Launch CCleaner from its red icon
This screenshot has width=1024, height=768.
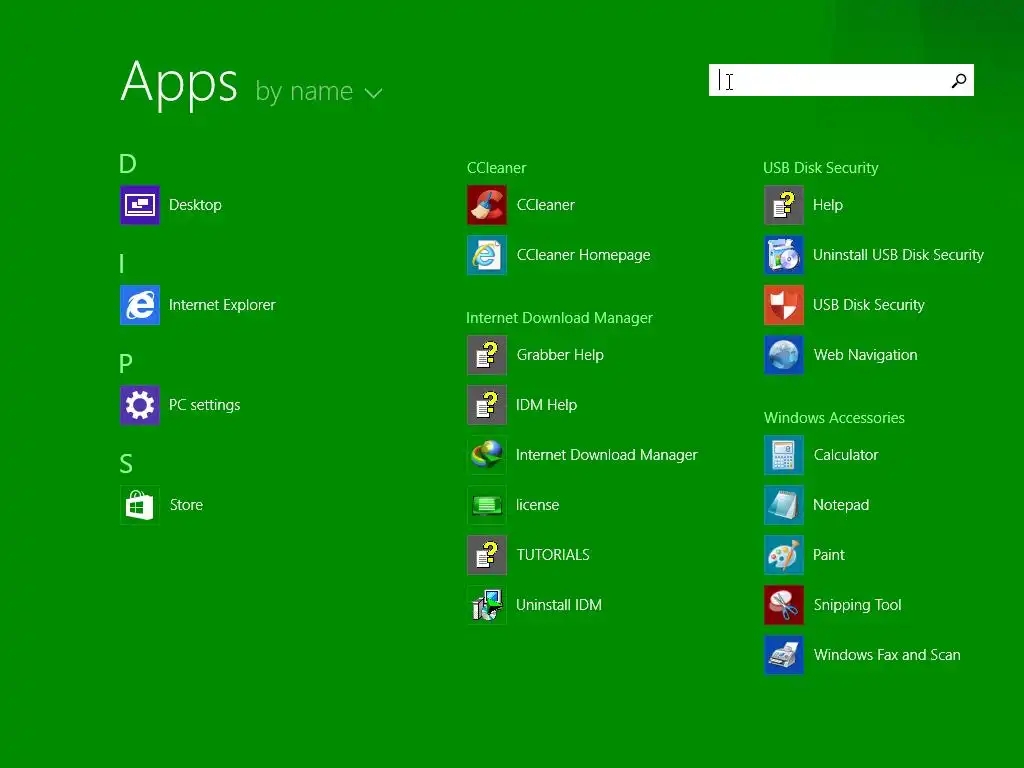click(487, 205)
